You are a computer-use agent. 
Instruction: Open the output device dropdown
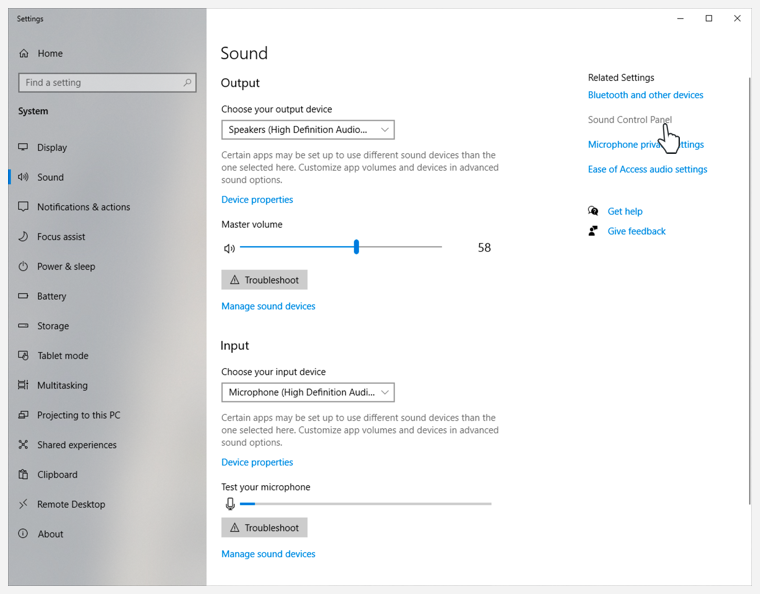pyautogui.click(x=308, y=130)
